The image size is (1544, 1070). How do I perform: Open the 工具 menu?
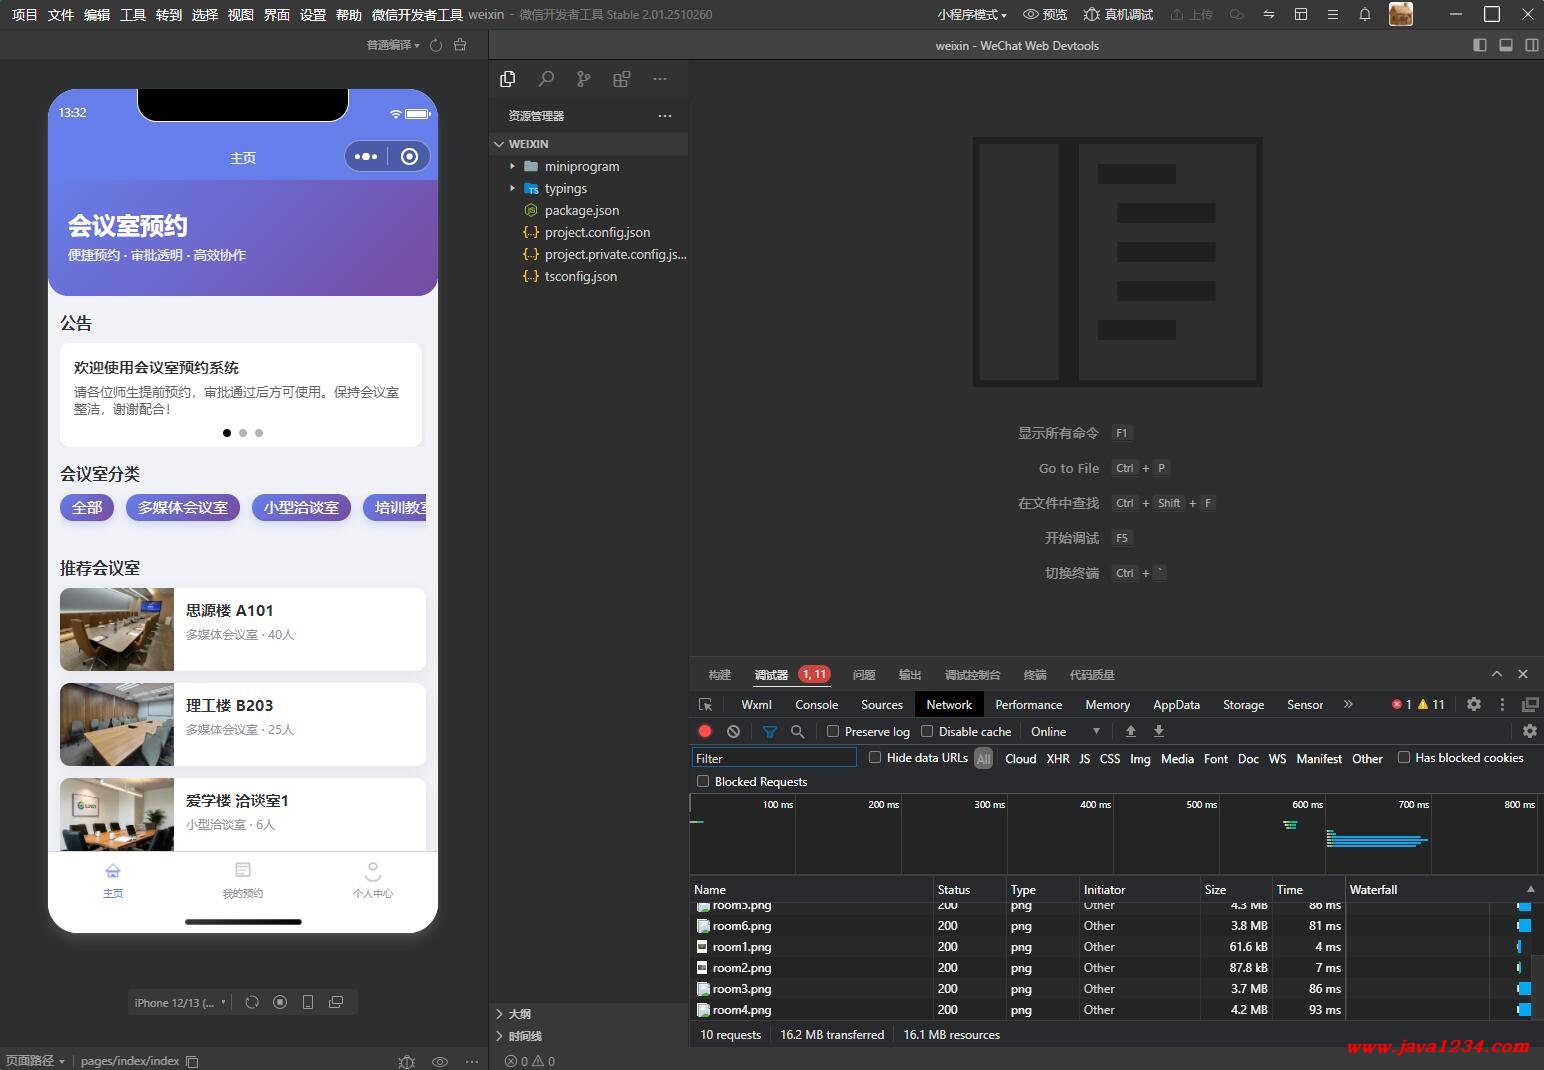[x=132, y=14]
